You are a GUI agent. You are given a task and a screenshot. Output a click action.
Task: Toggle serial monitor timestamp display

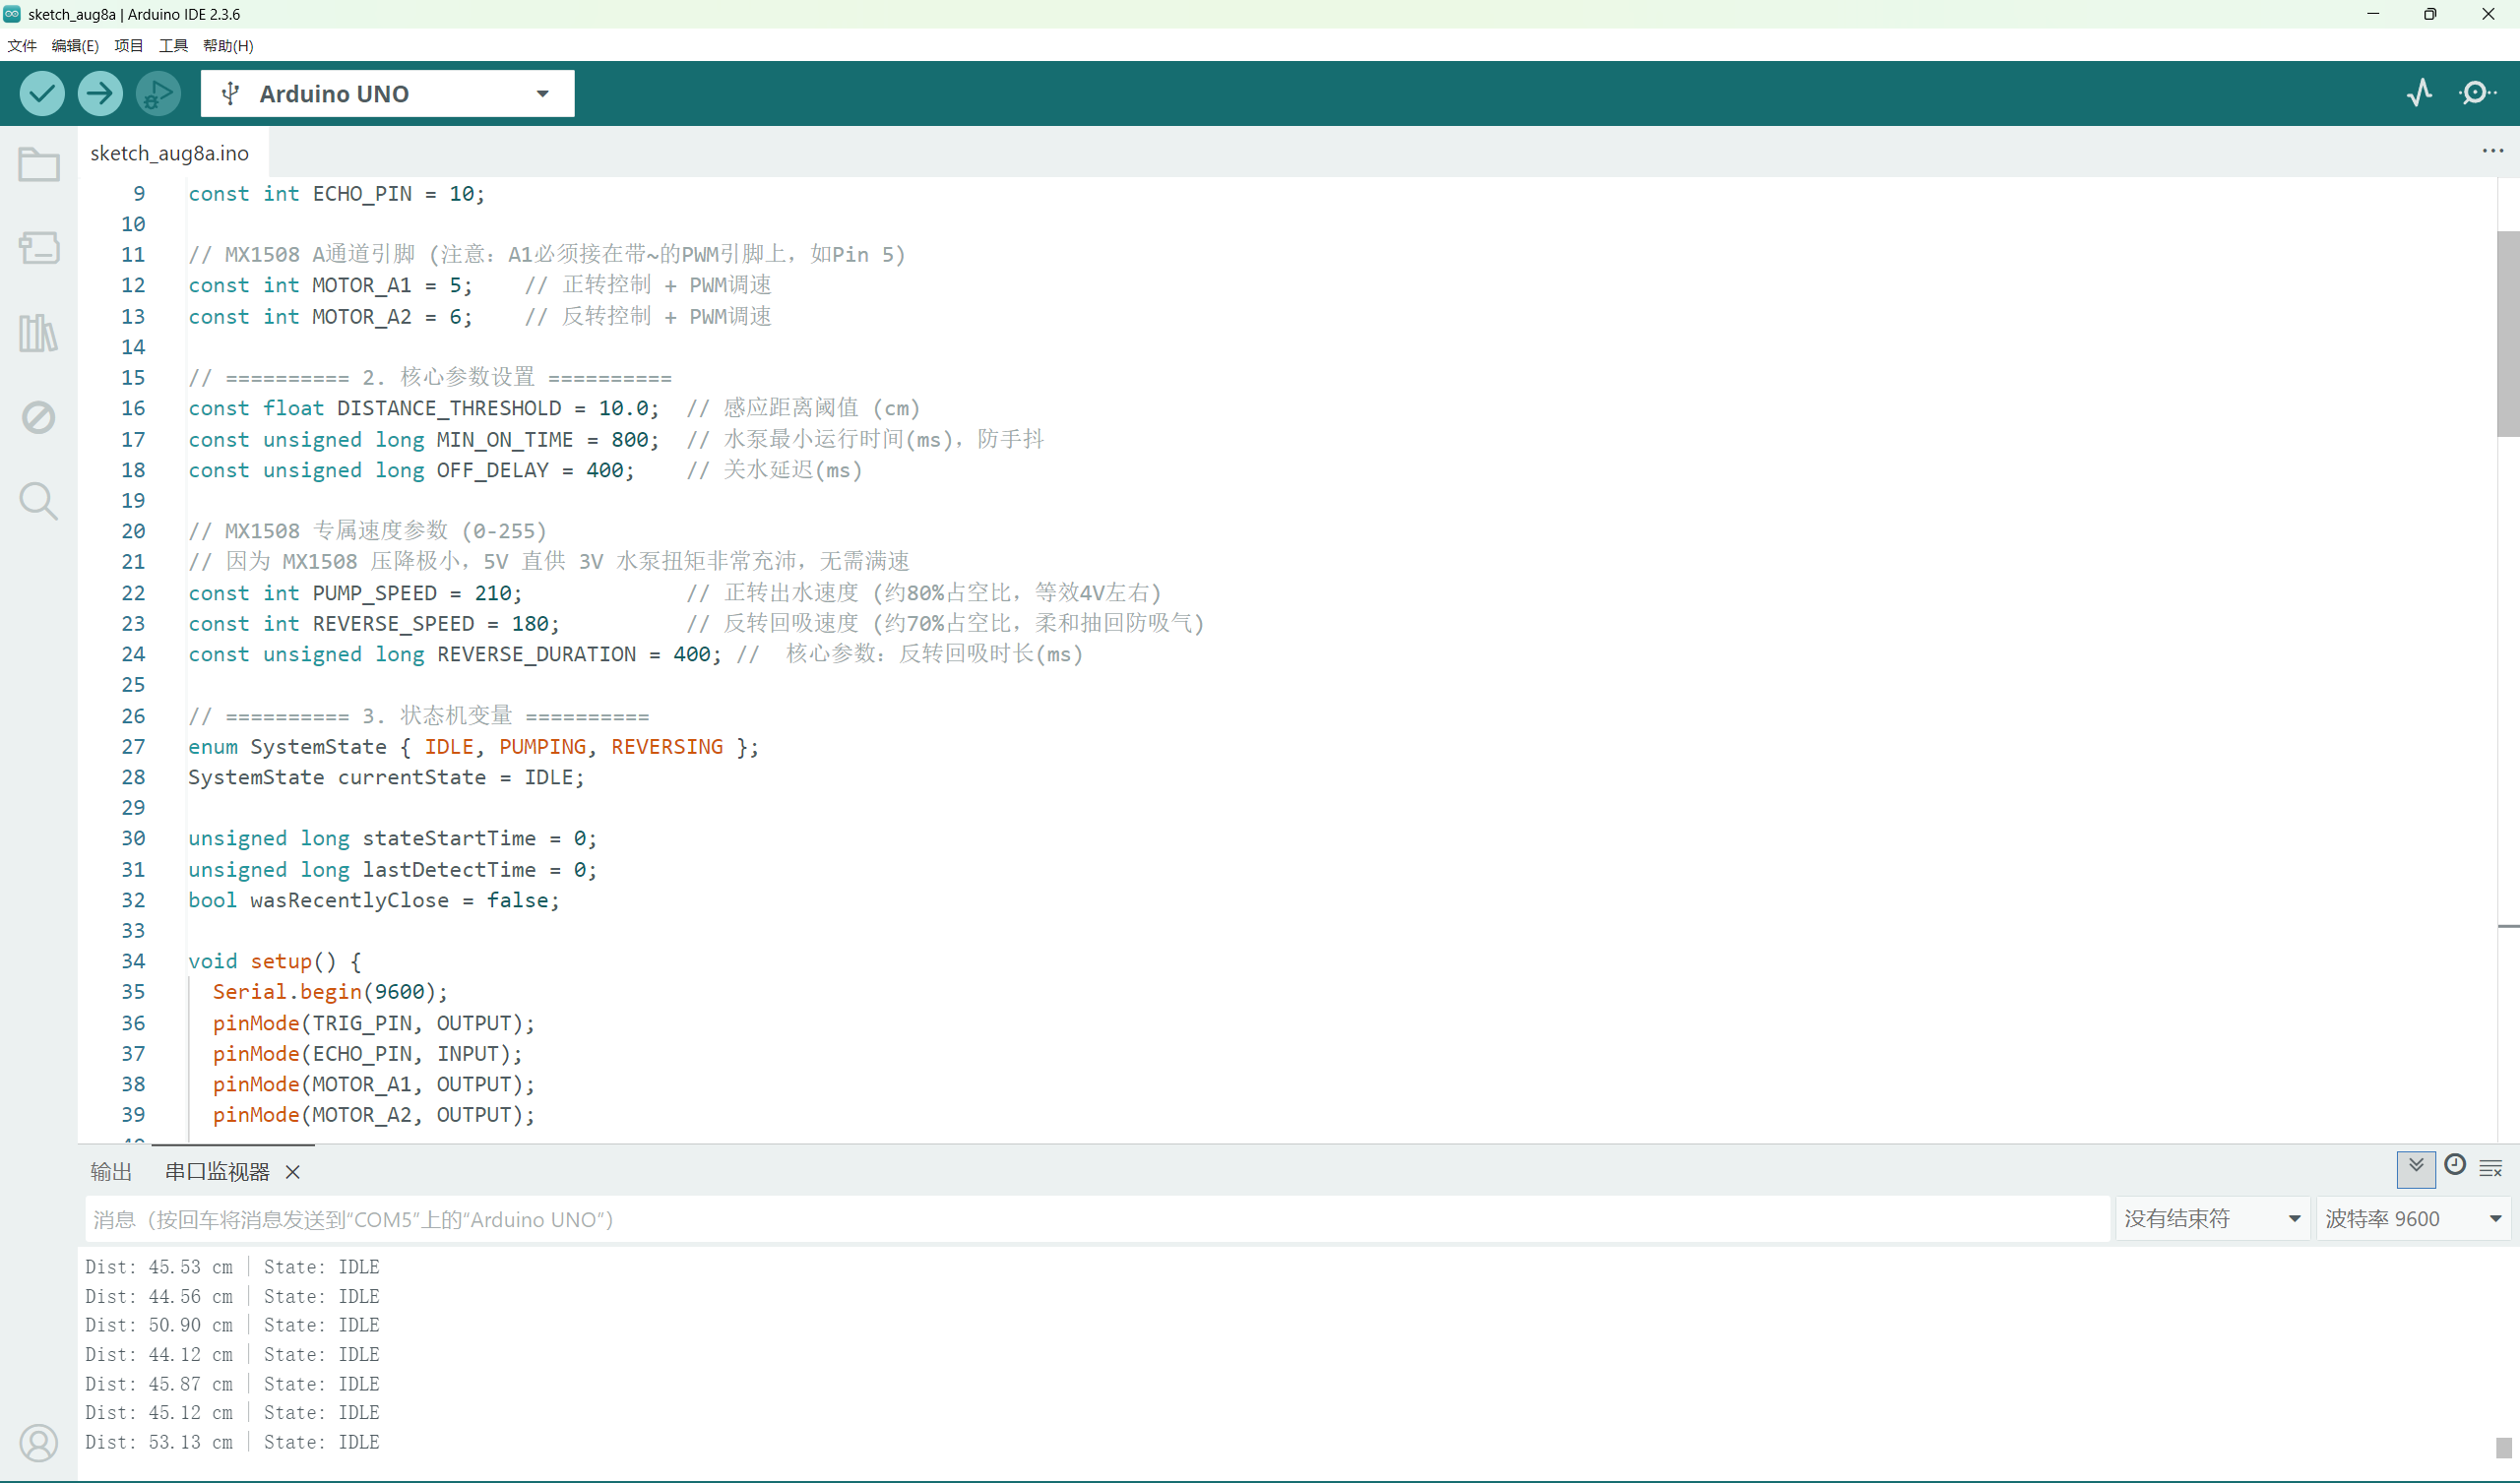click(2455, 1165)
